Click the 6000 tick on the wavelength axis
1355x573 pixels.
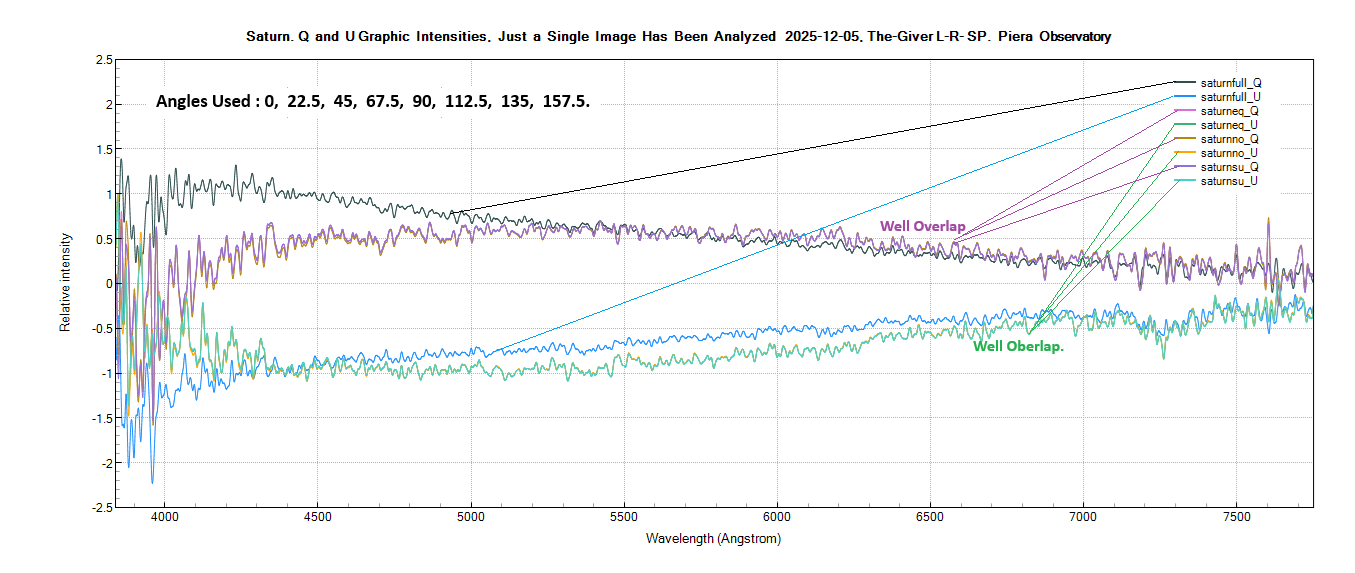click(777, 518)
